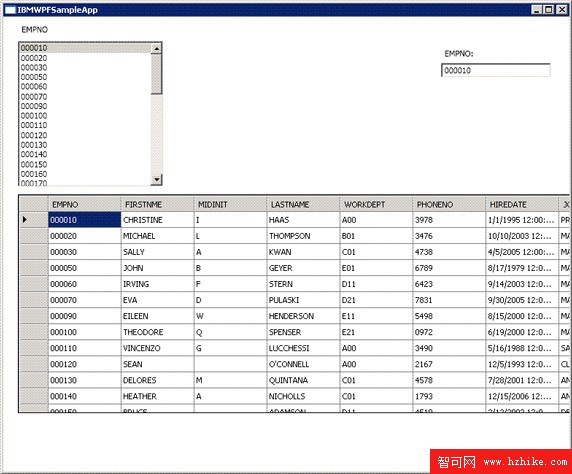572x474 pixels.
Task: Click hire date cell 1/1/1995
Action: pos(522,220)
